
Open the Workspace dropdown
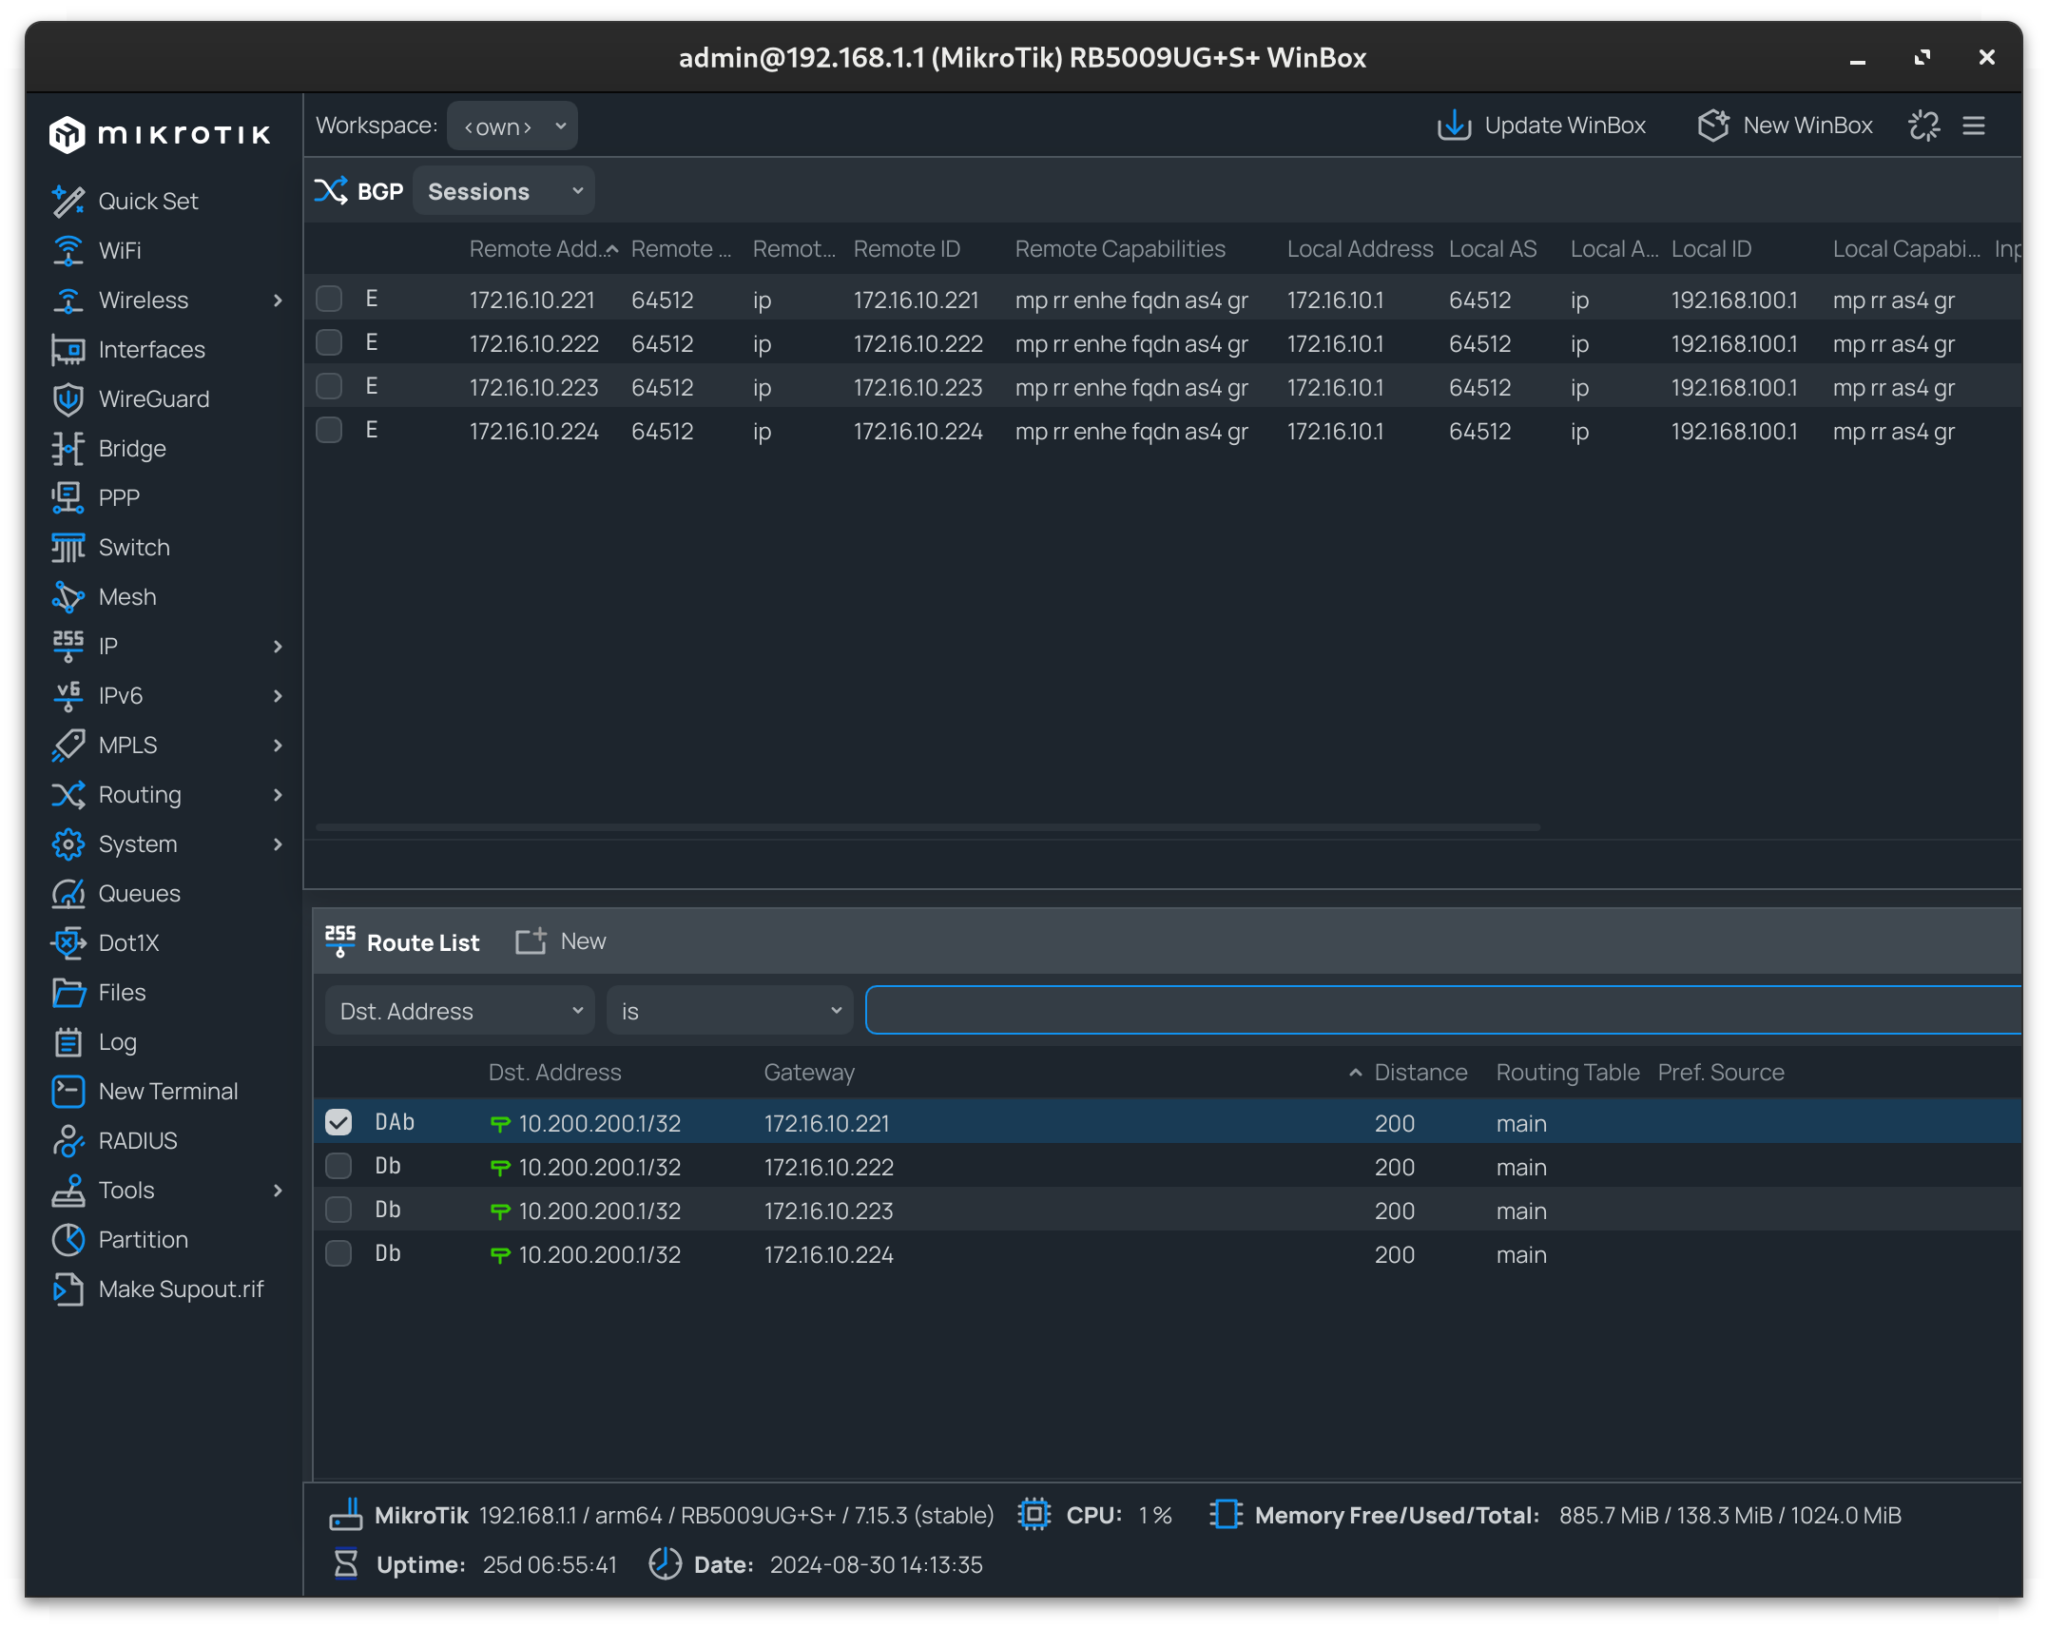512,126
